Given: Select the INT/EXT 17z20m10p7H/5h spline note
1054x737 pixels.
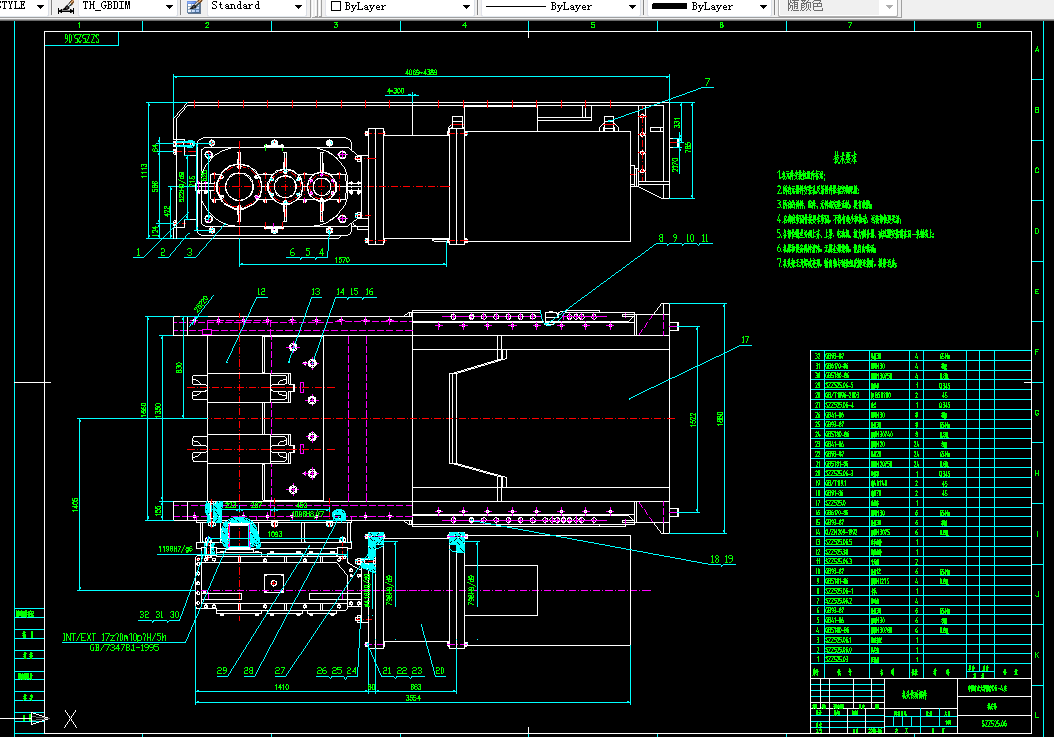Looking at the screenshot, I should coord(114,637).
